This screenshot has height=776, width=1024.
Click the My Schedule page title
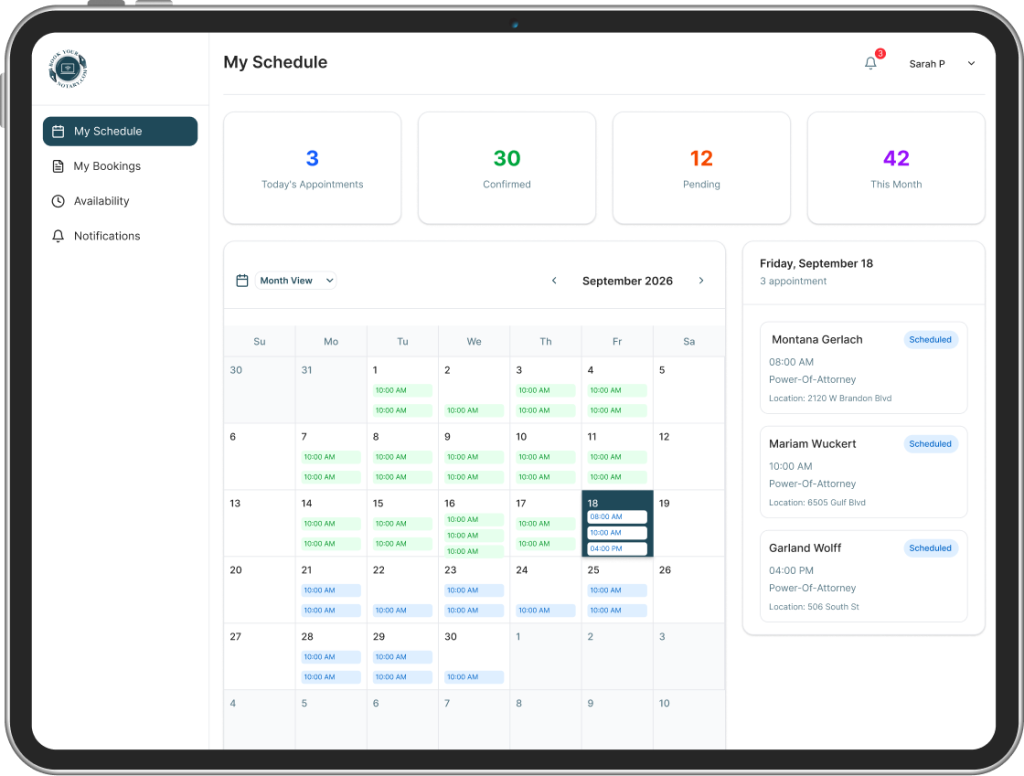[276, 62]
